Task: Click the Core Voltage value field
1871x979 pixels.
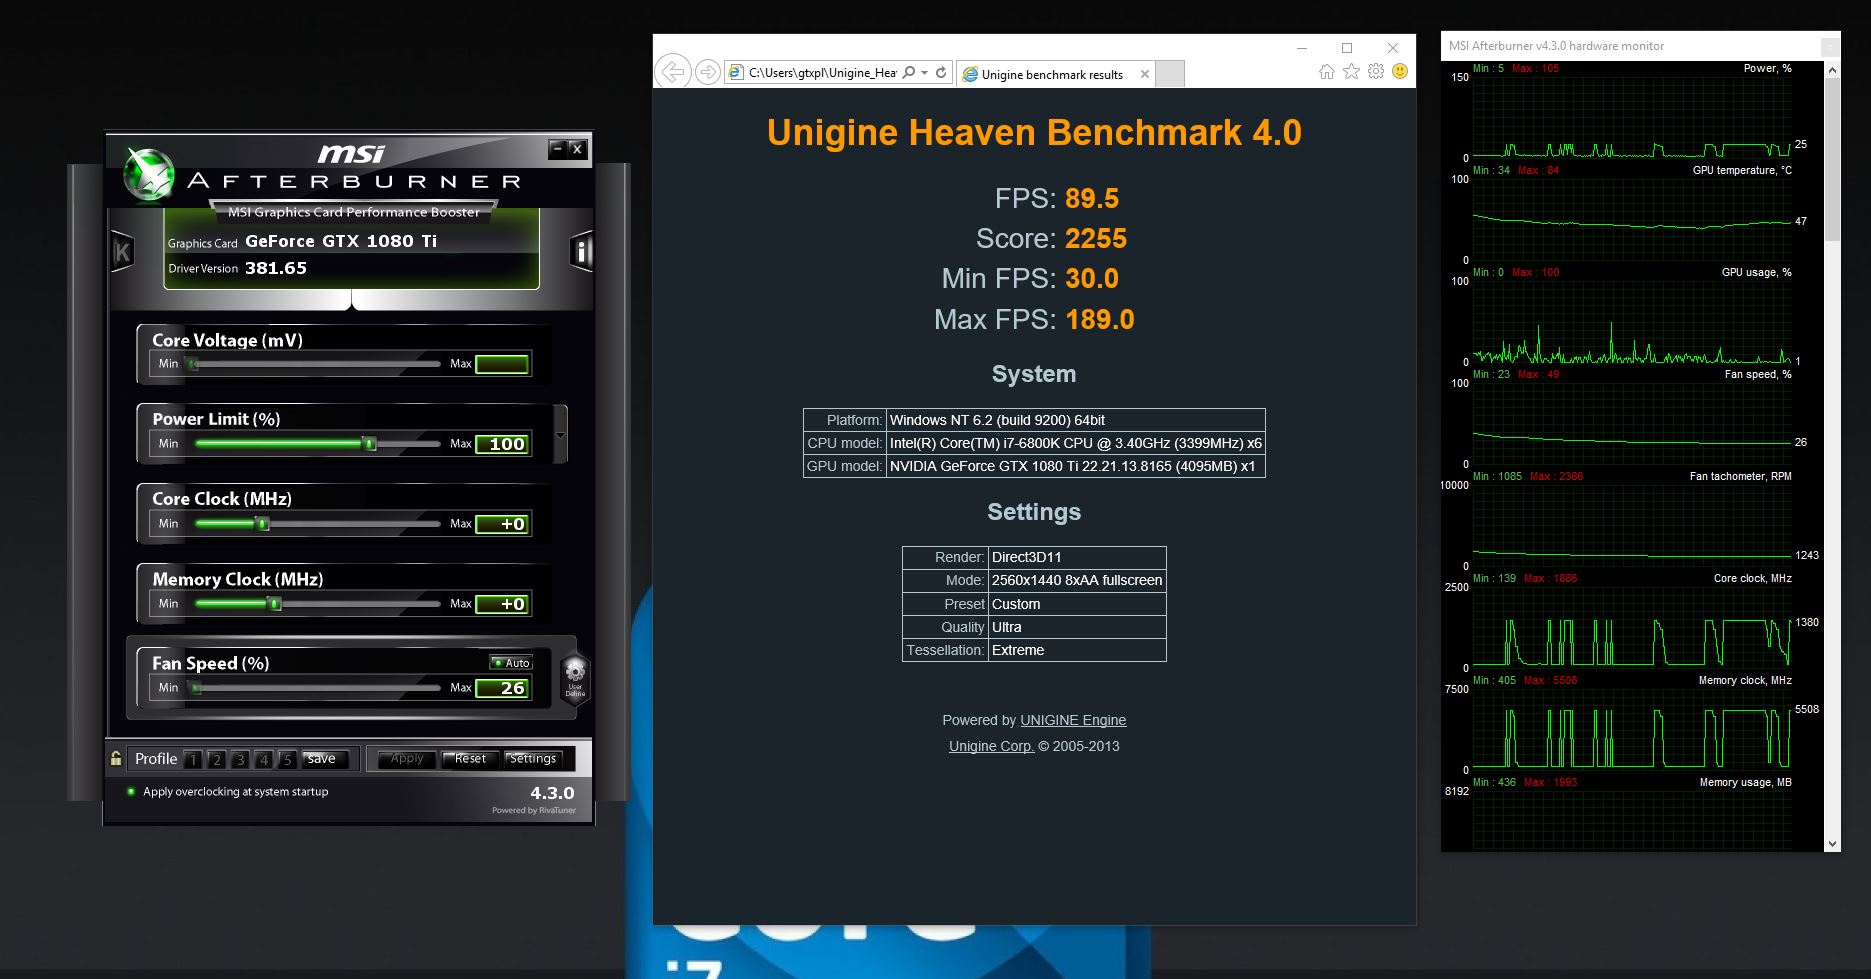Action: [x=502, y=364]
